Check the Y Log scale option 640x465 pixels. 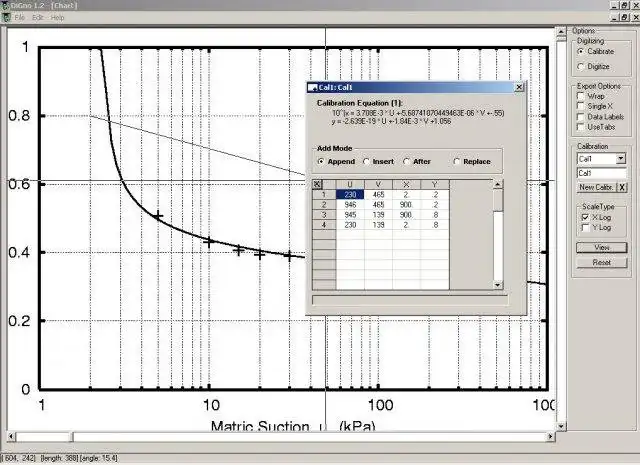click(585, 227)
